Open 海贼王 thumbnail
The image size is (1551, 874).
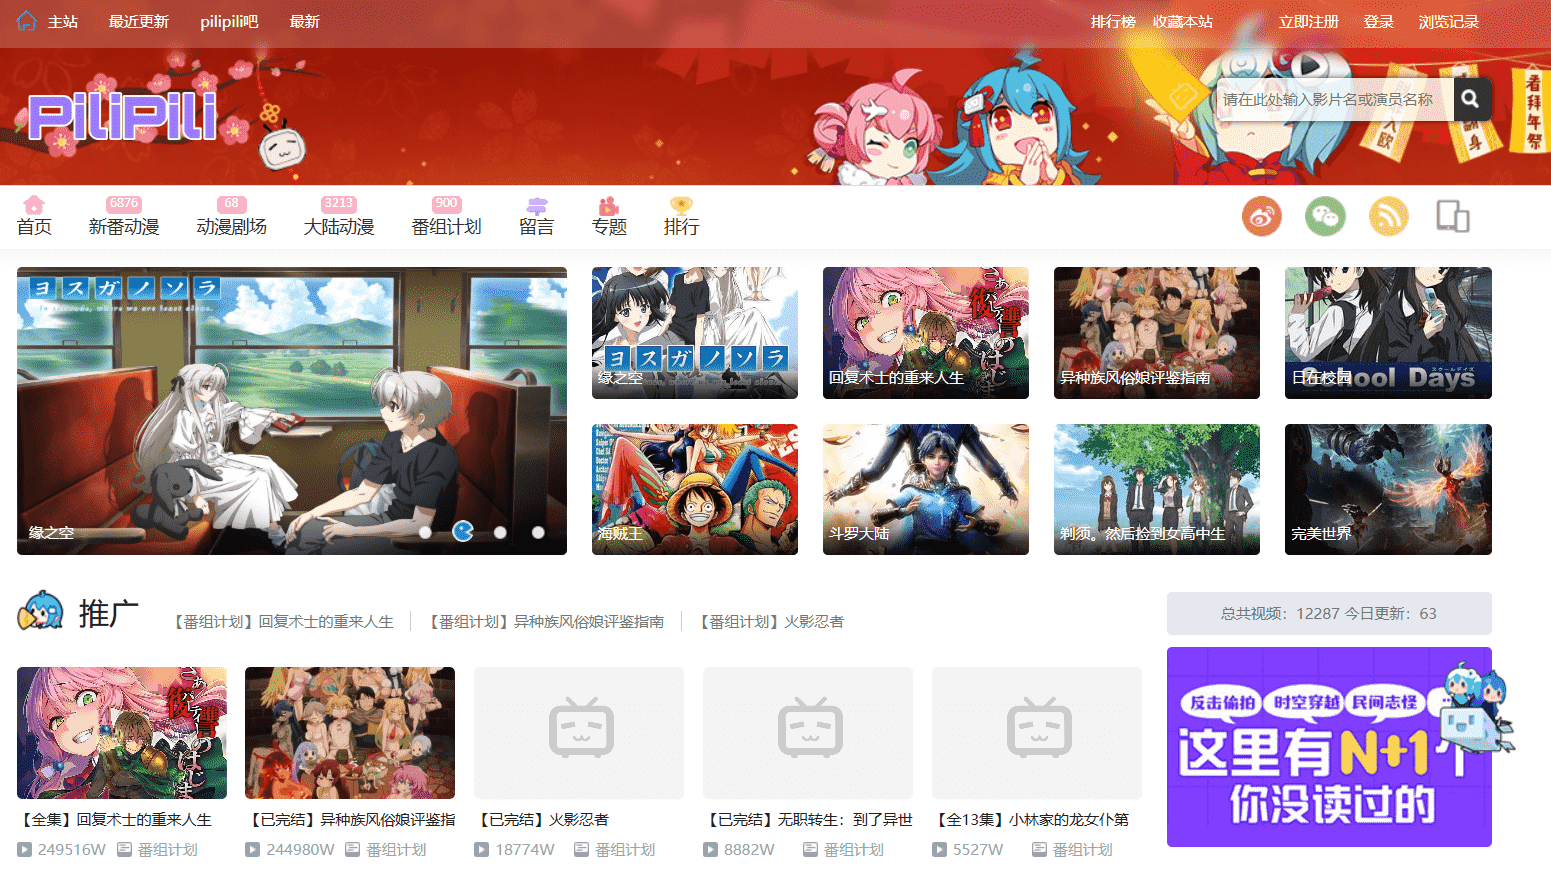pyautogui.click(x=695, y=489)
